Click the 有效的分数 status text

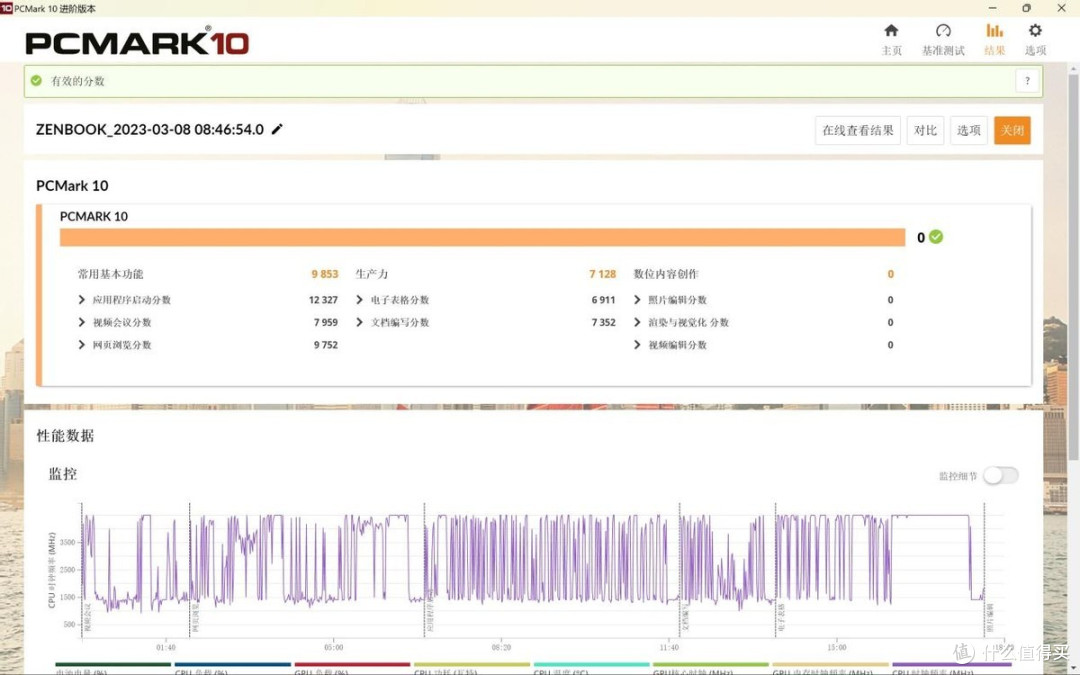[x=78, y=81]
